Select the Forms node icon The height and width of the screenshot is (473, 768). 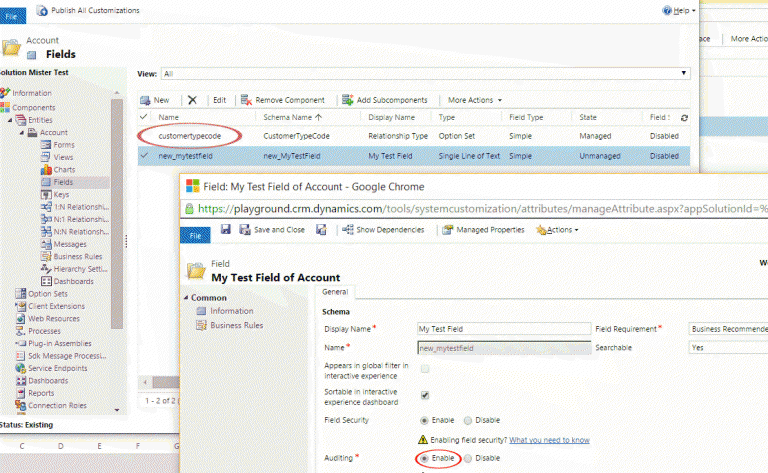coord(46,144)
